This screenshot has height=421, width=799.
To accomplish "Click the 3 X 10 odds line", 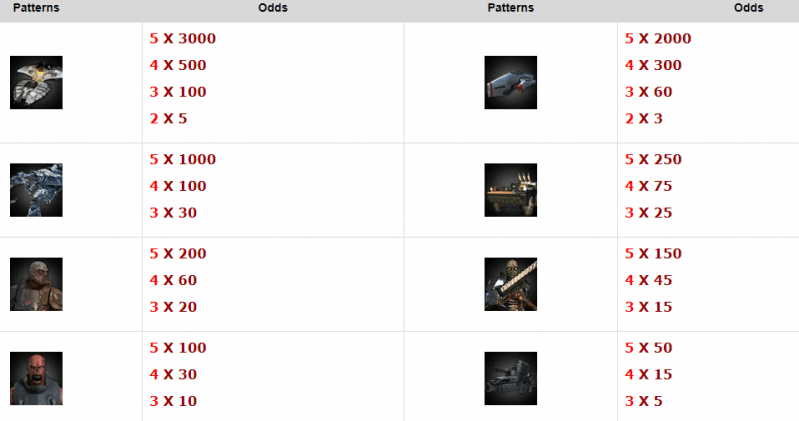I will point(173,401).
